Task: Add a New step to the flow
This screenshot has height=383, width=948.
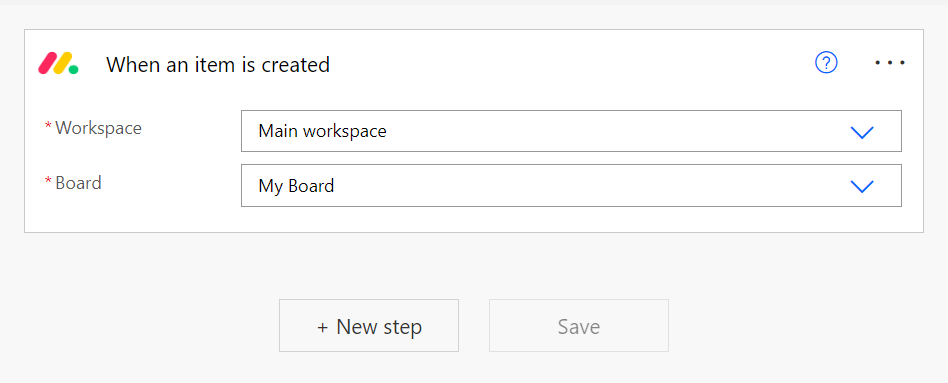Action: click(x=369, y=326)
